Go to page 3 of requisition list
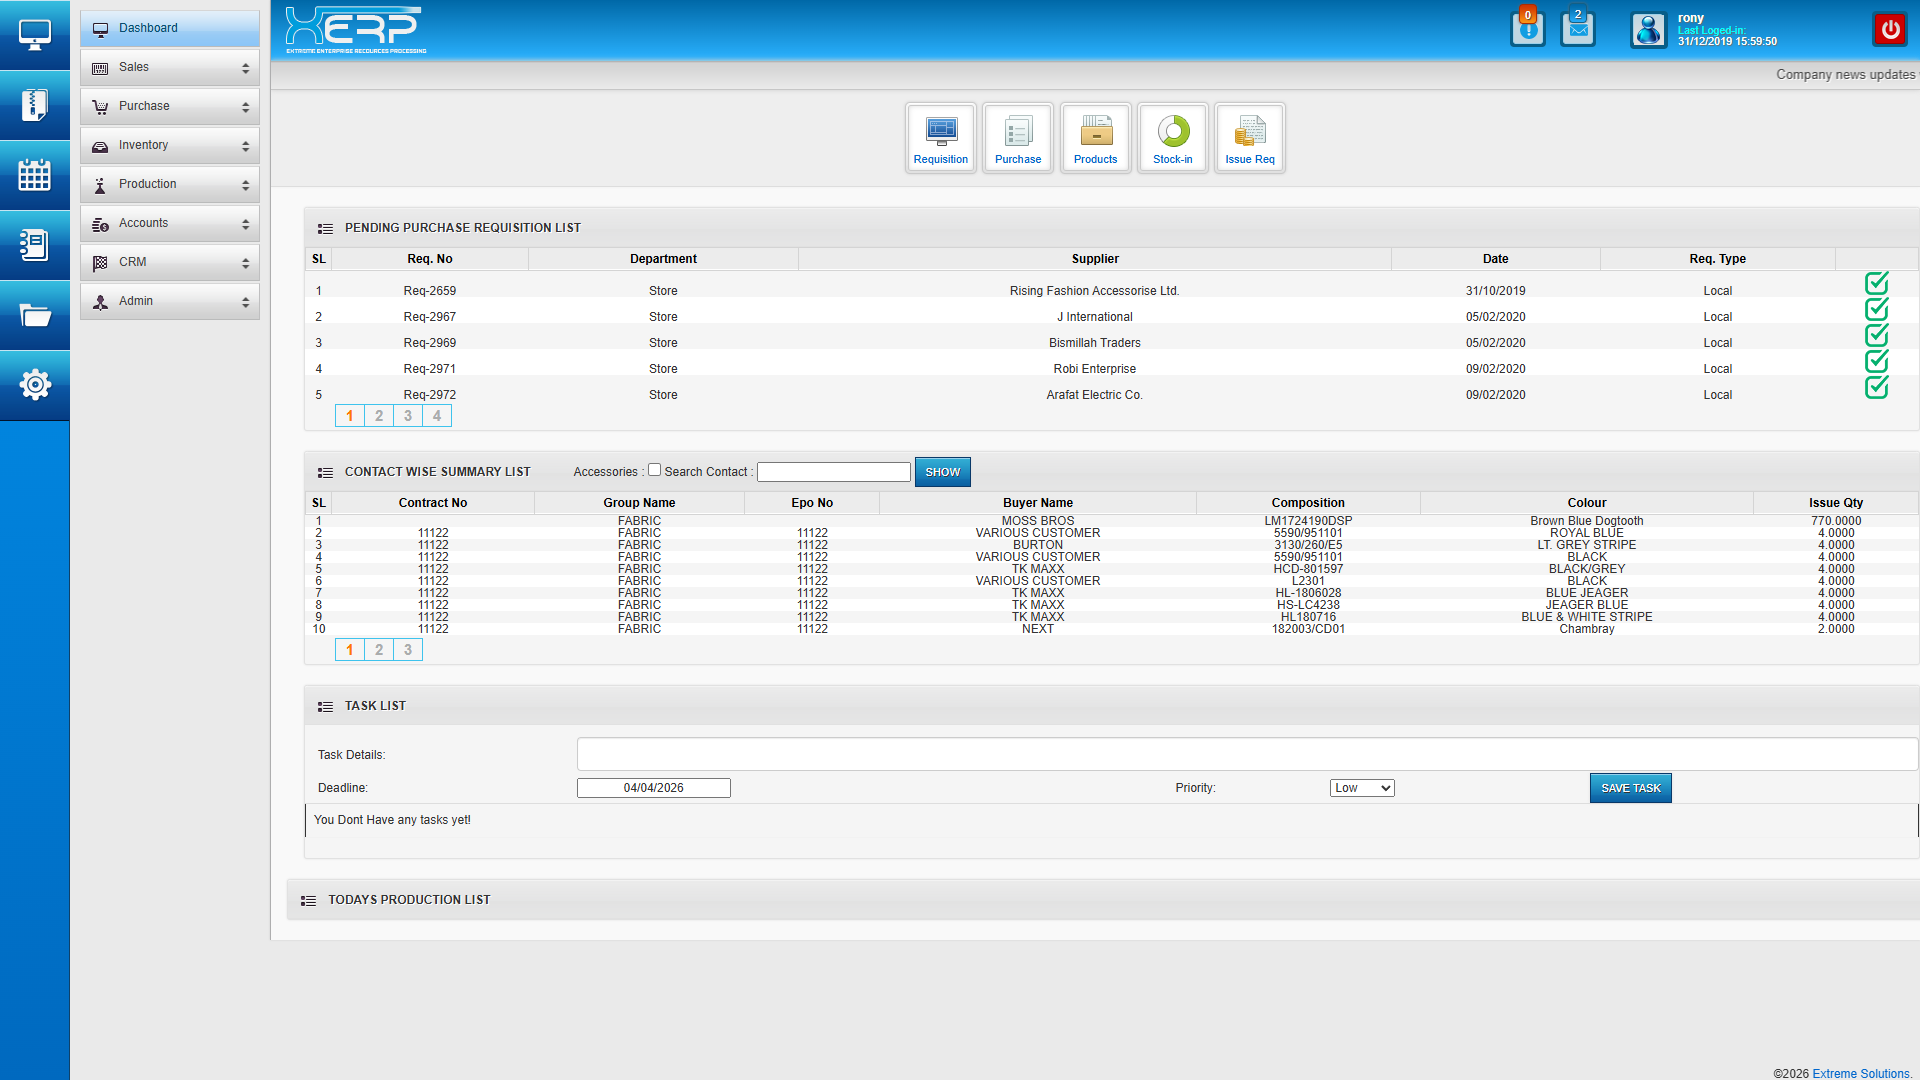1920x1080 pixels. pos(407,416)
